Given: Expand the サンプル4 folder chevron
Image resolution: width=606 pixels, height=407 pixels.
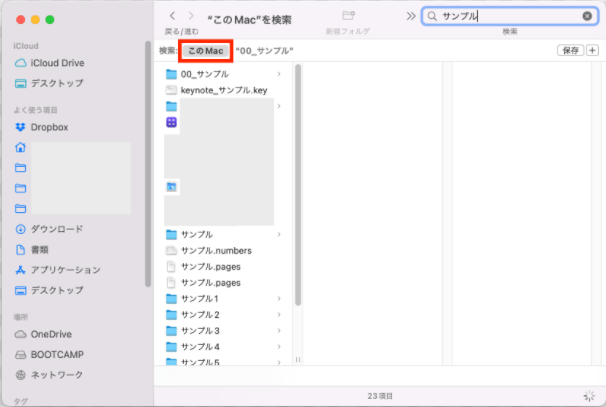Looking at the screenshot, I should pos(279,347).
